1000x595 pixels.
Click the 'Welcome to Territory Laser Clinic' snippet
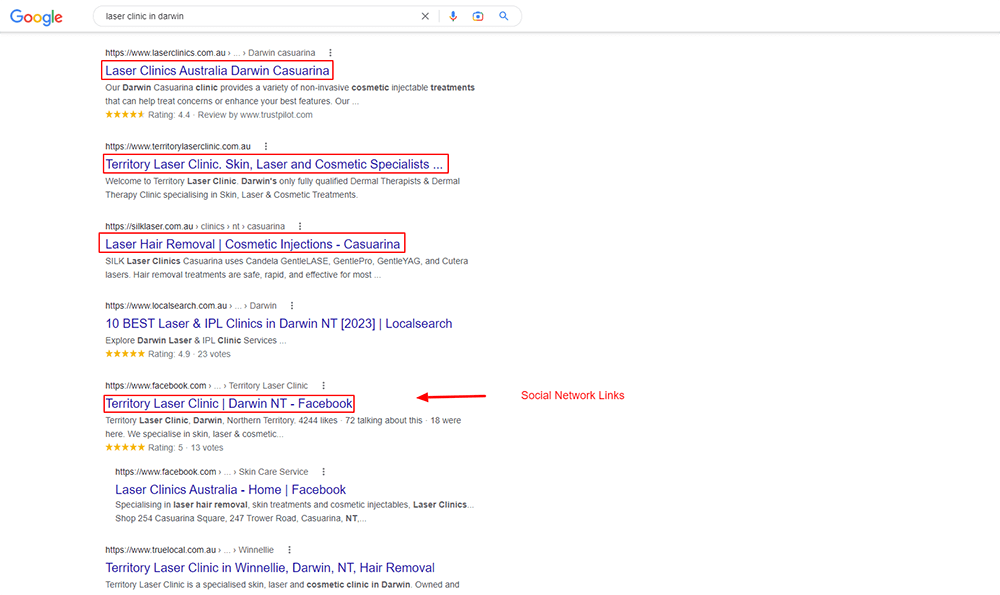(x=283, y=188)
